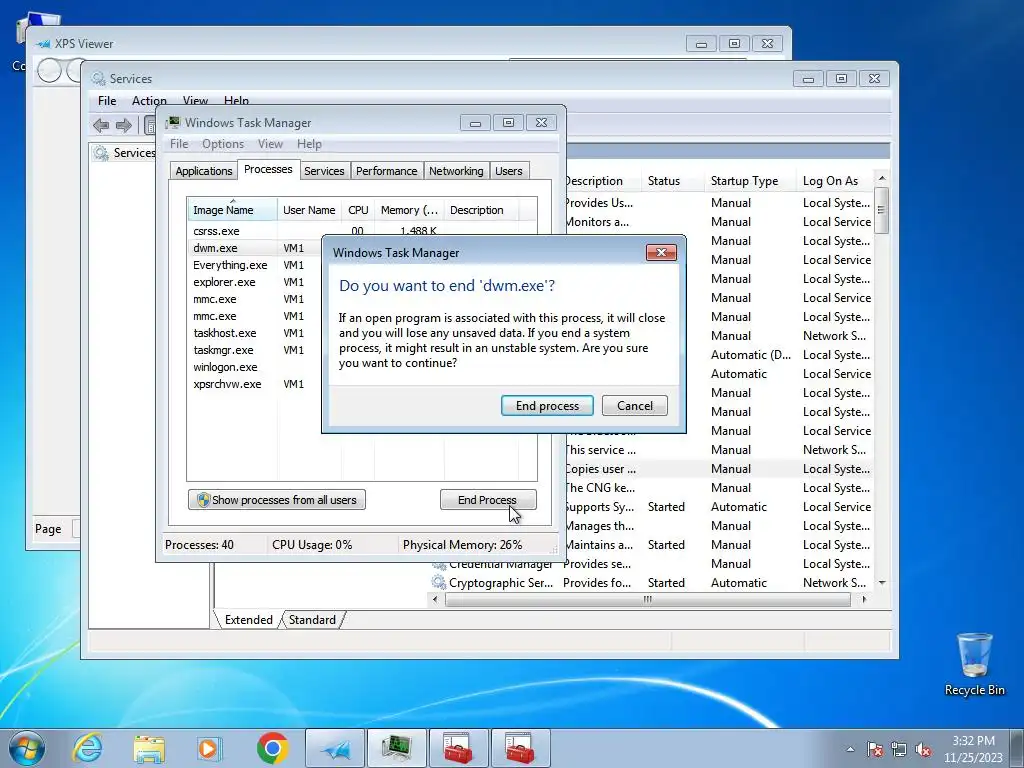Select Services node in left tree pane

(125, 153)
